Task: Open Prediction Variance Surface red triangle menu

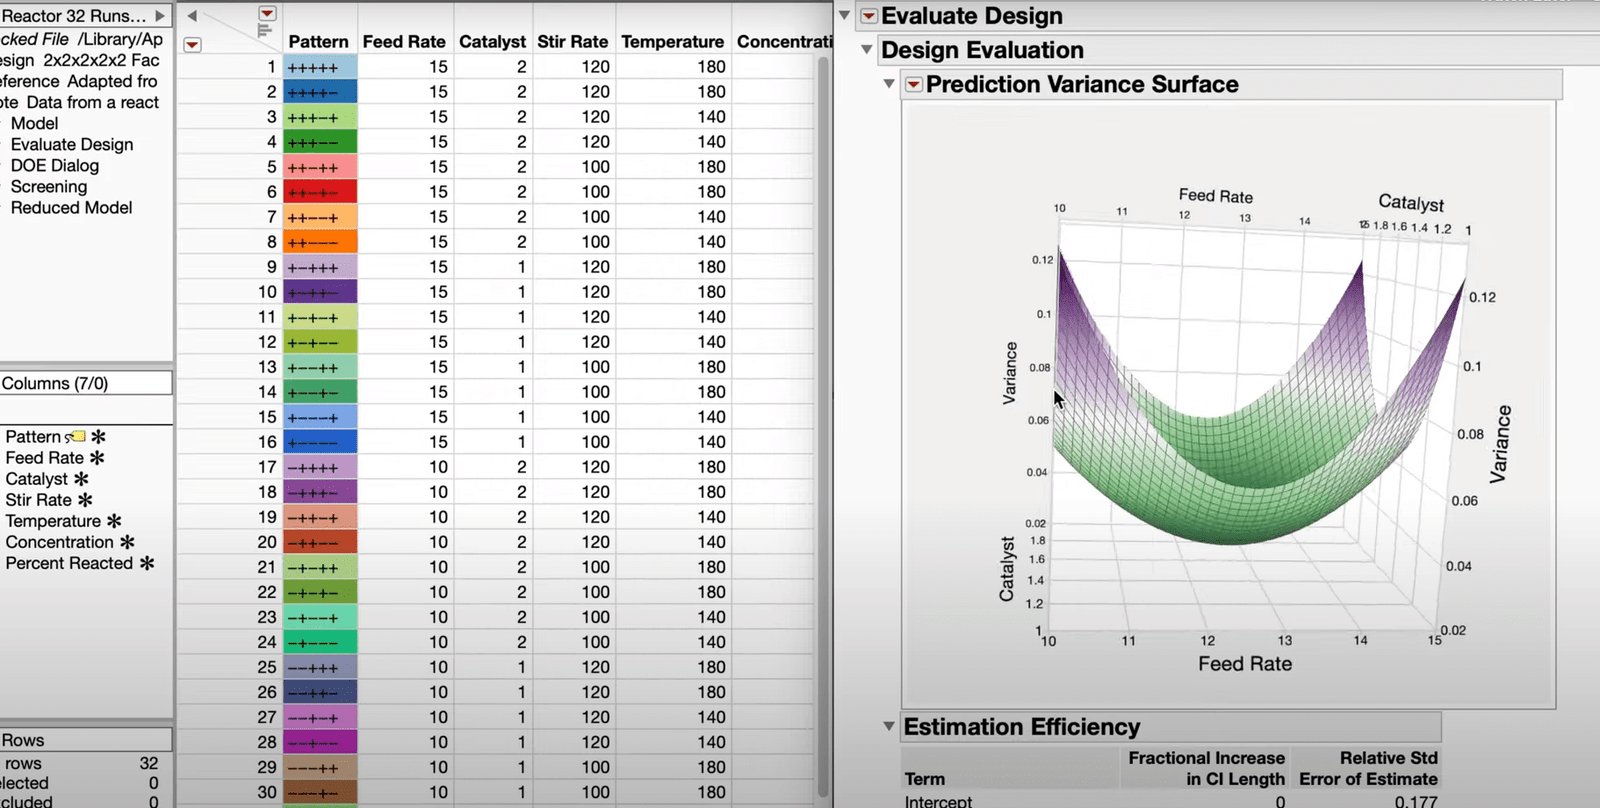Action: click(x=913, y=85)
